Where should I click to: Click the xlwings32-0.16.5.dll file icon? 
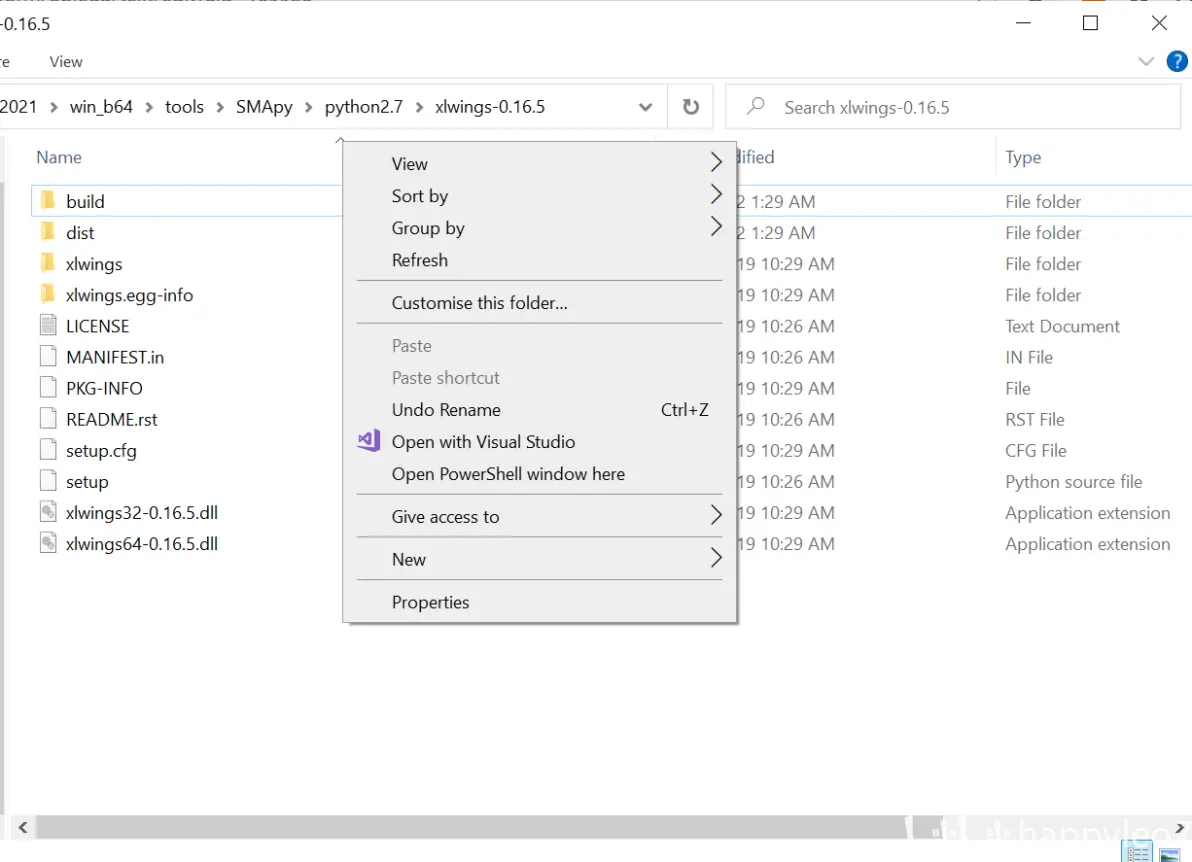click(x=48, y=512)
